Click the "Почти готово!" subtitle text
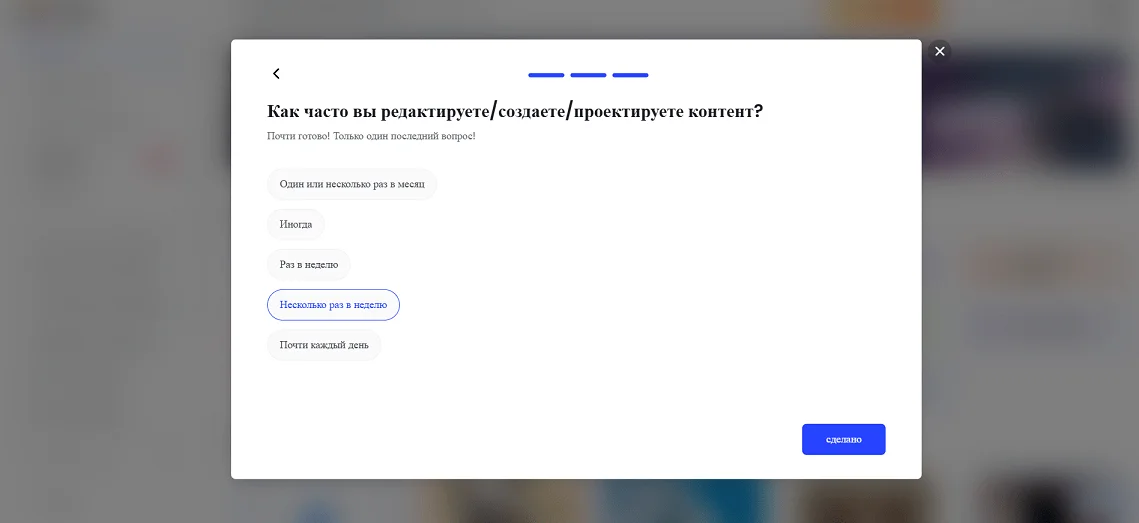Image resolution: width=1139 pixels, height=523 pixels. 297,136
